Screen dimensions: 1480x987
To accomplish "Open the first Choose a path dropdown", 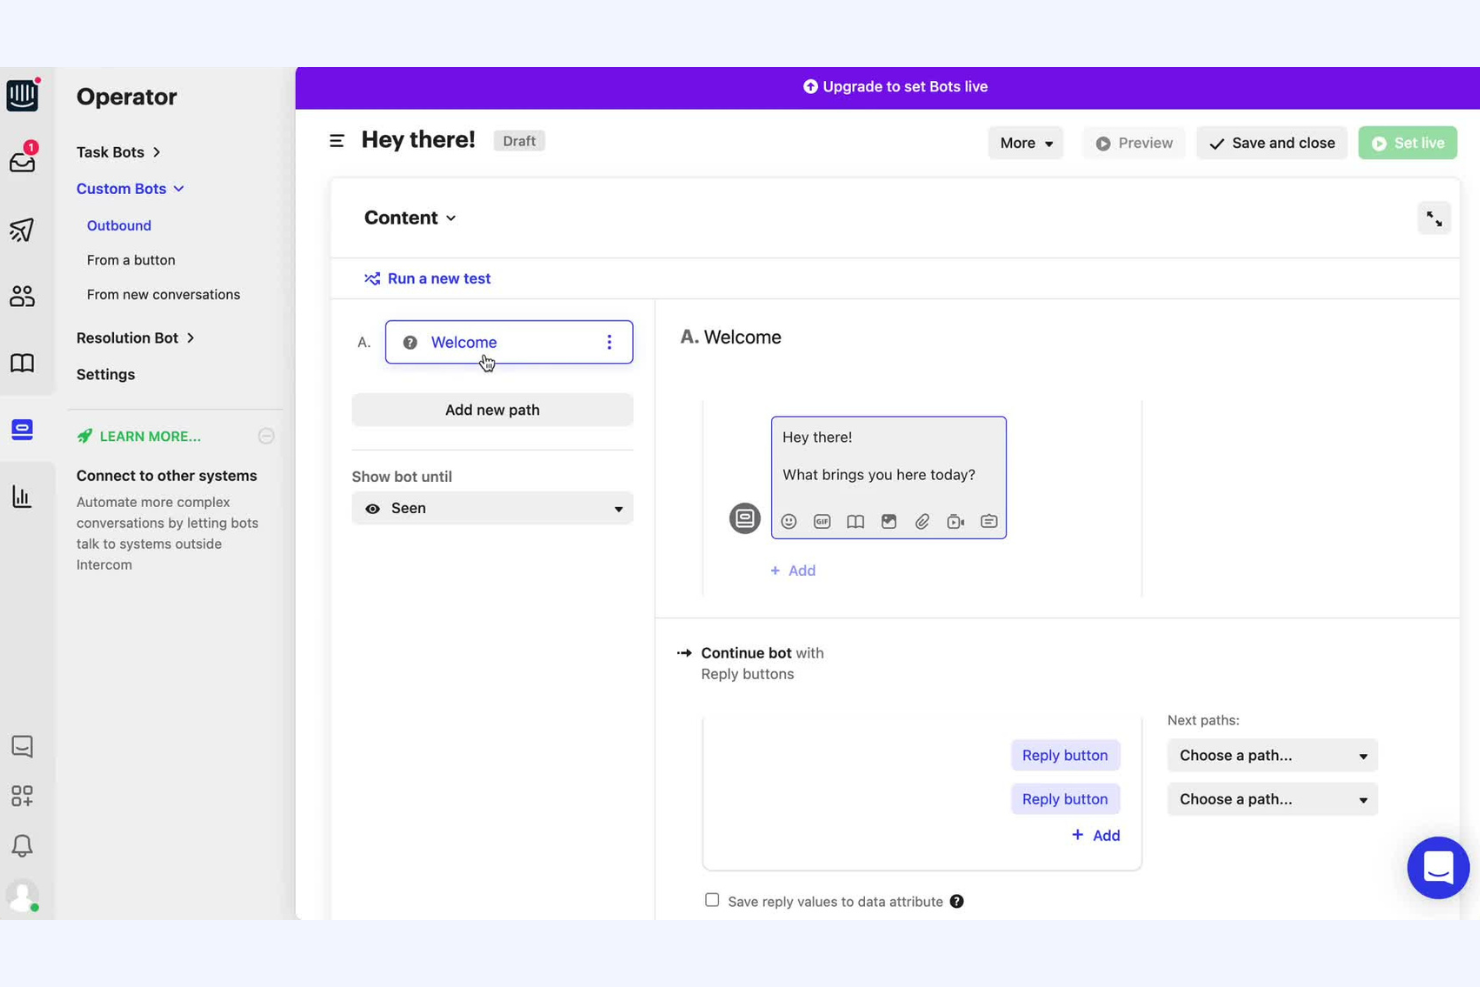I will (1271, 755).
